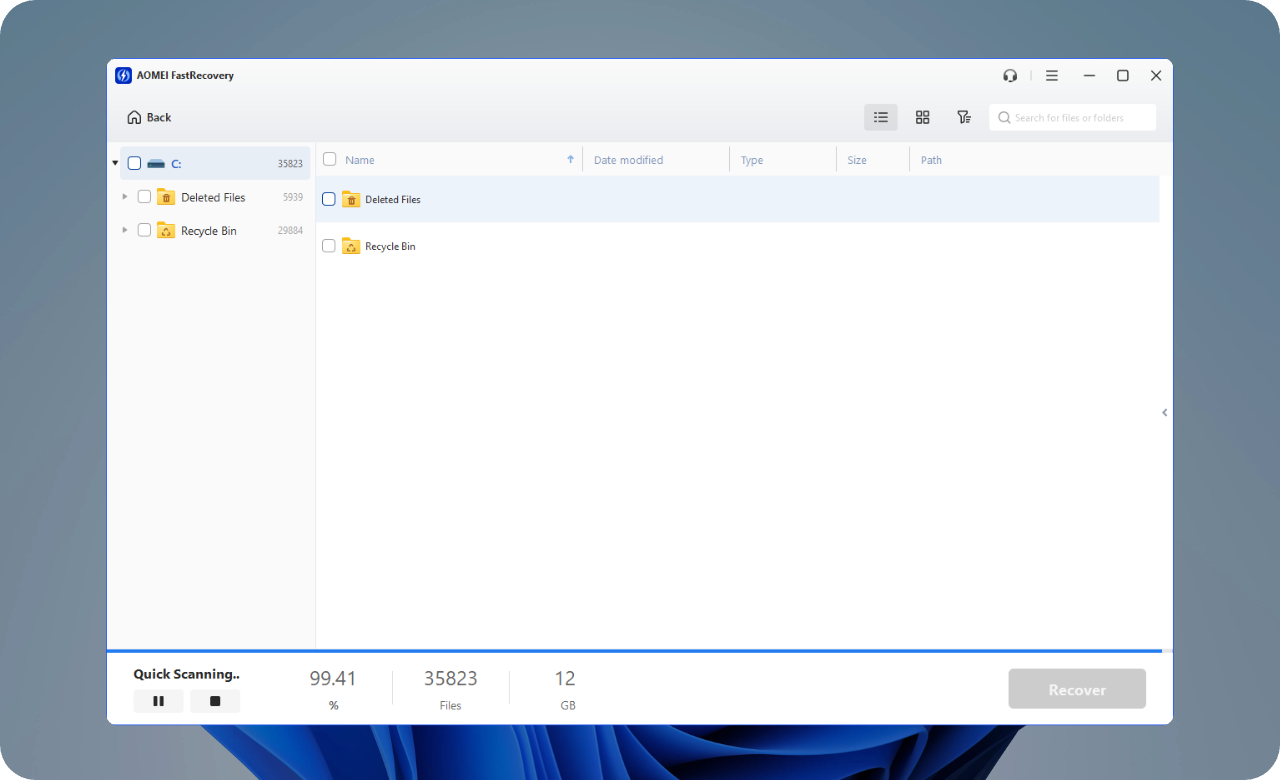This screenshot has width=1280, height=780.
Task: Stop the quick scan
Action: click(x=215, y=701)
